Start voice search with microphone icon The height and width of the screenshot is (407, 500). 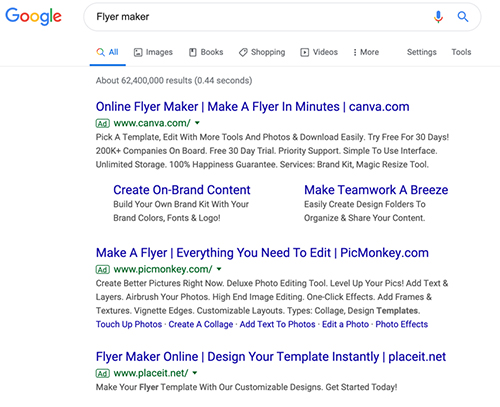[438, 16]
